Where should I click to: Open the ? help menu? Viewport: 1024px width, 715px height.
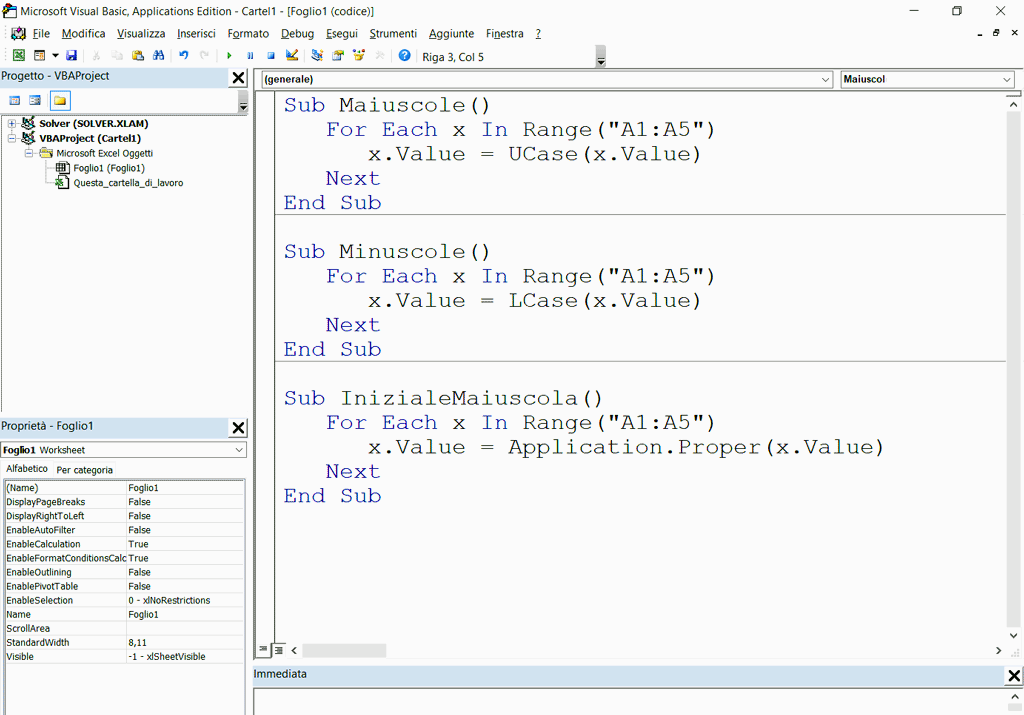coord(538,33)
